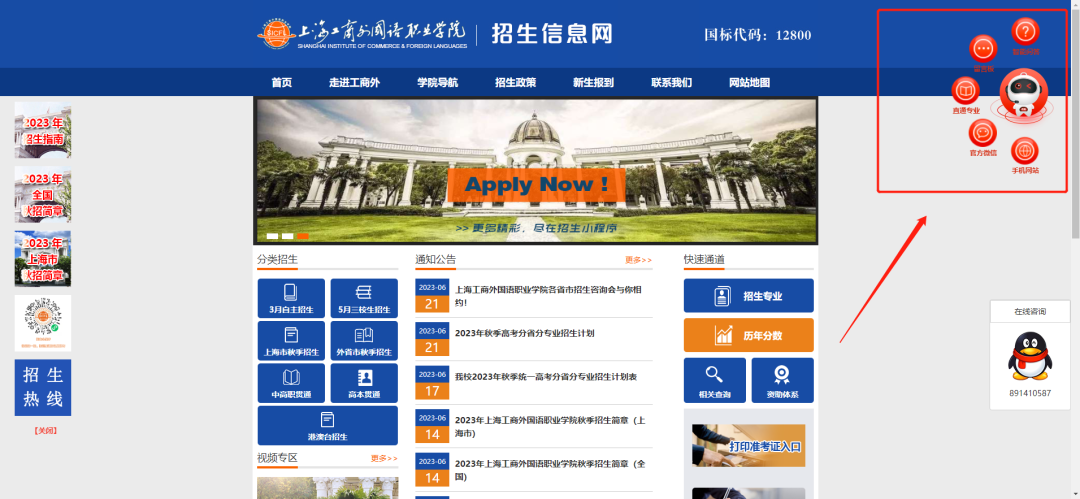This screenshot has width=1080, height=499.
Task: Open notice 秋季招生简章（上海）
Action: [x=550, y=427]
